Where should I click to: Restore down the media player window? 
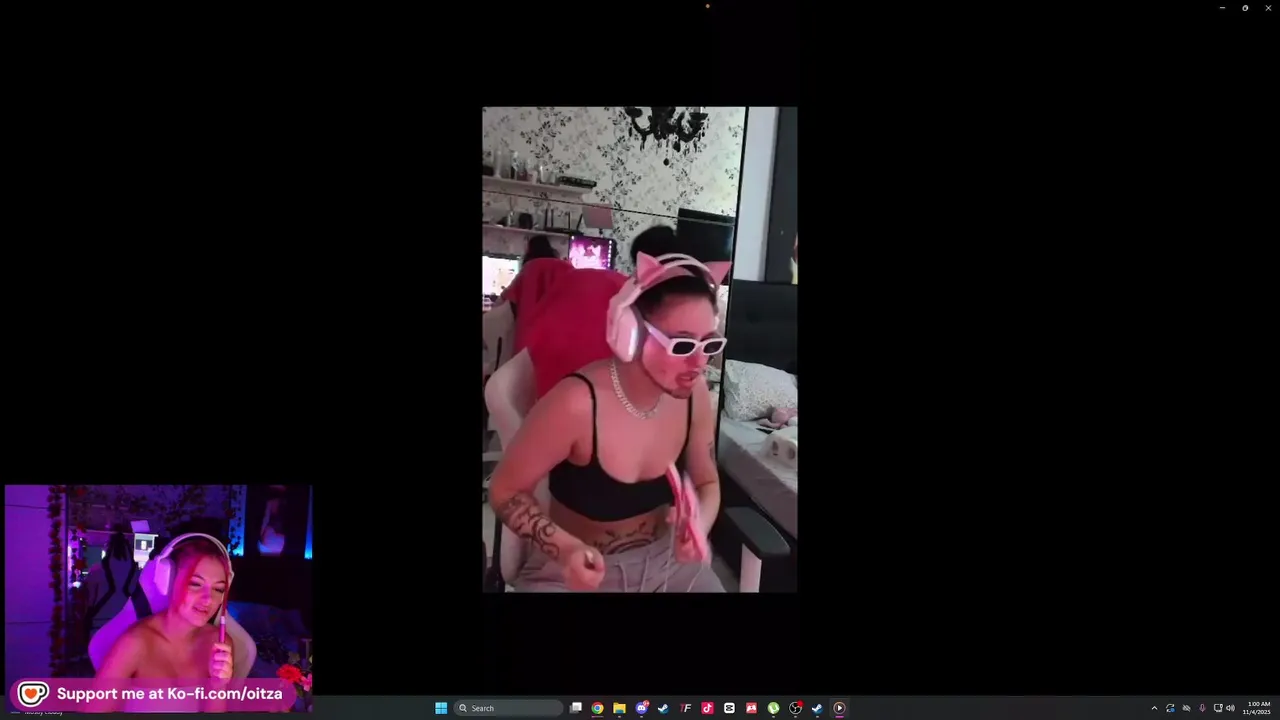pyautogui.click(x=1245, y=8)
